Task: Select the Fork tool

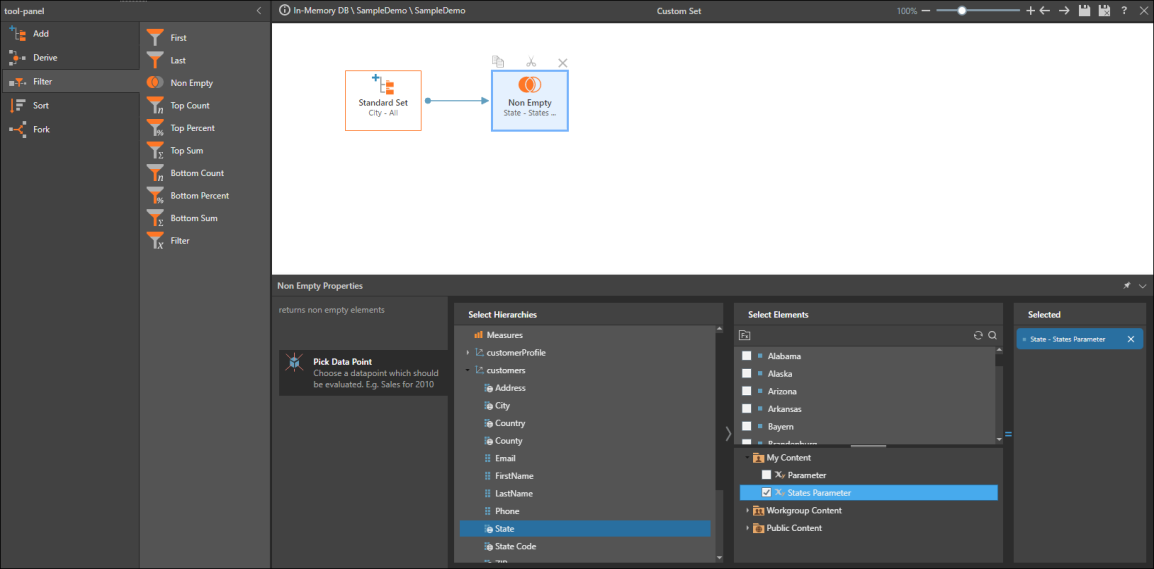Action: tap(70, 129)
